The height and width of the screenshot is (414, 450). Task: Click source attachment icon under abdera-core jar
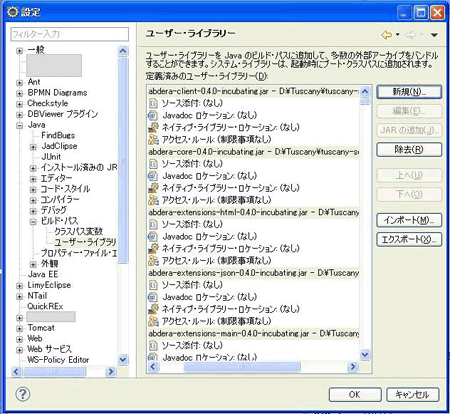pos(153,164)
